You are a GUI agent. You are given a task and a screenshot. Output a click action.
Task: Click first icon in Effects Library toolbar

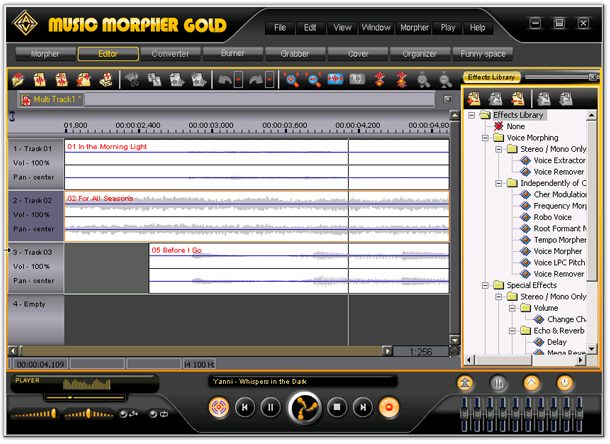click(x=473, y=99)
